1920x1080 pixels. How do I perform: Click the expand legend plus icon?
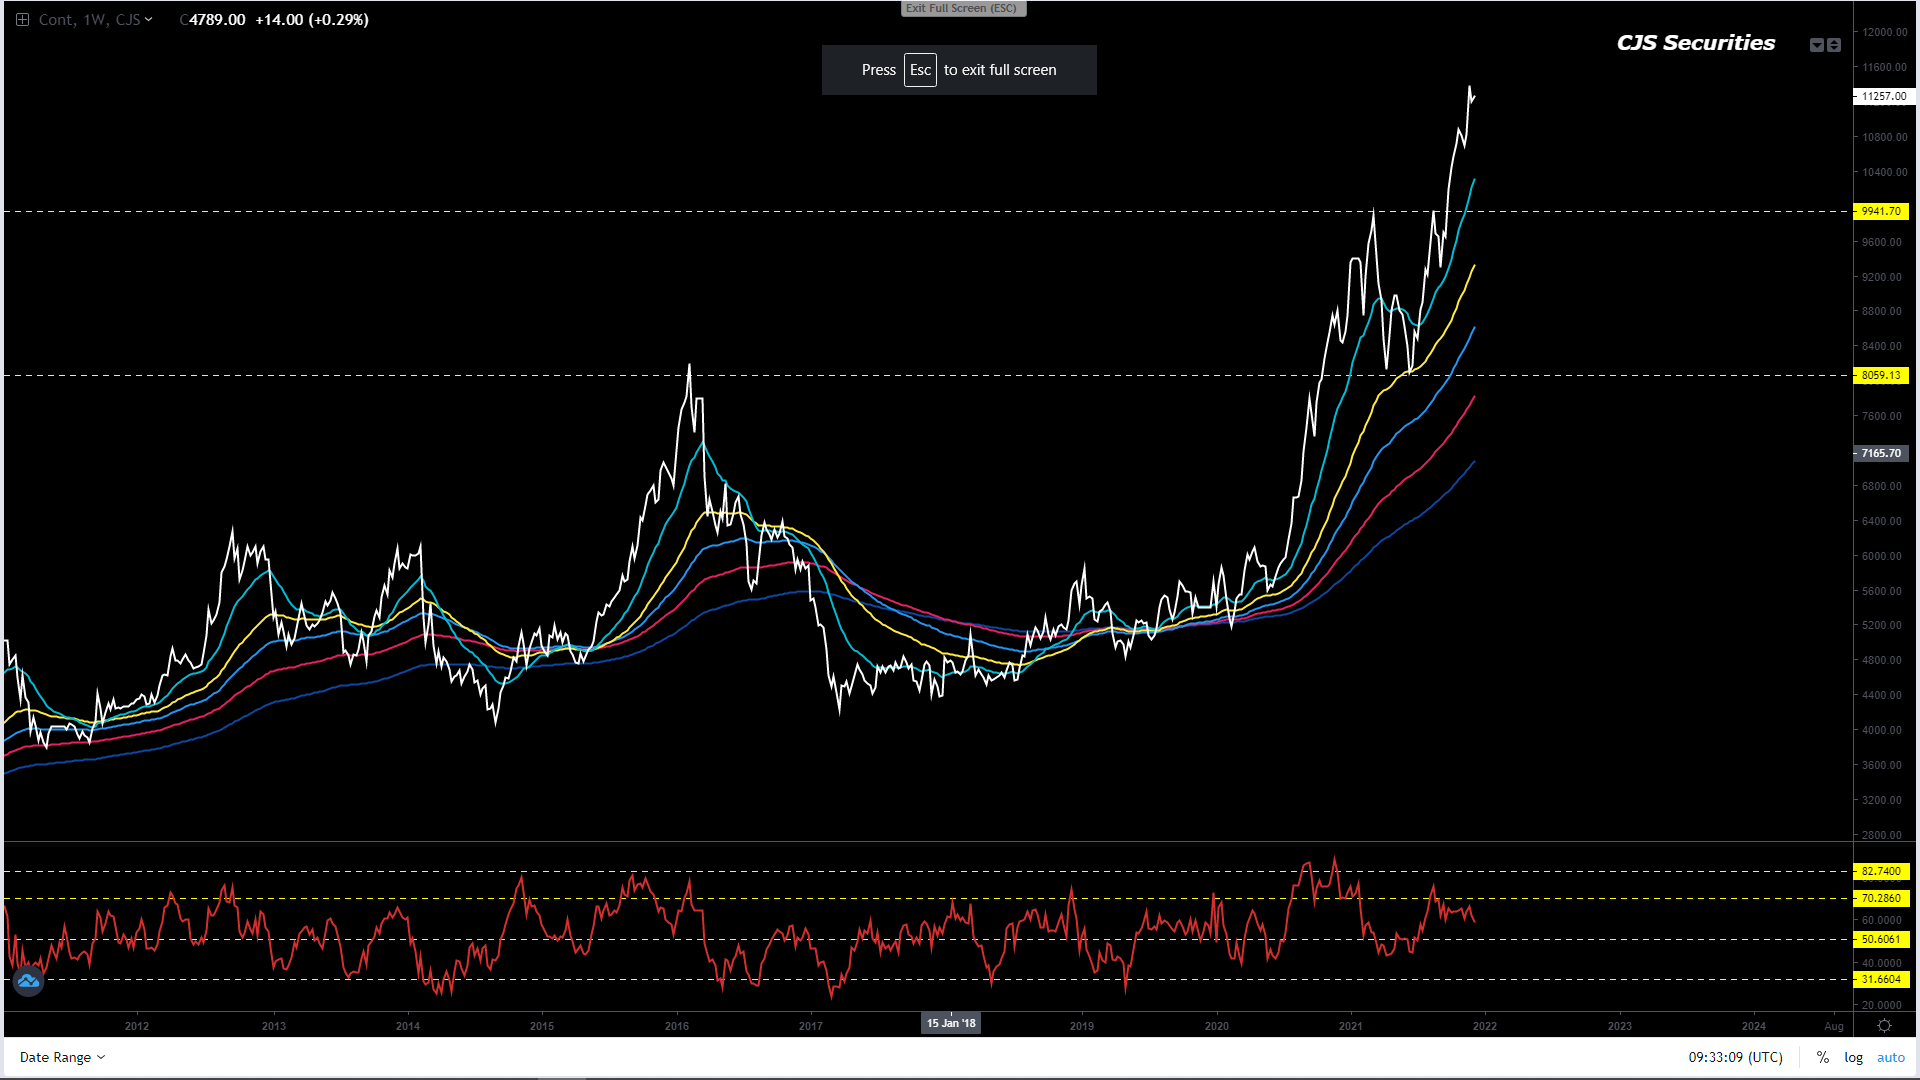[22, 20]
